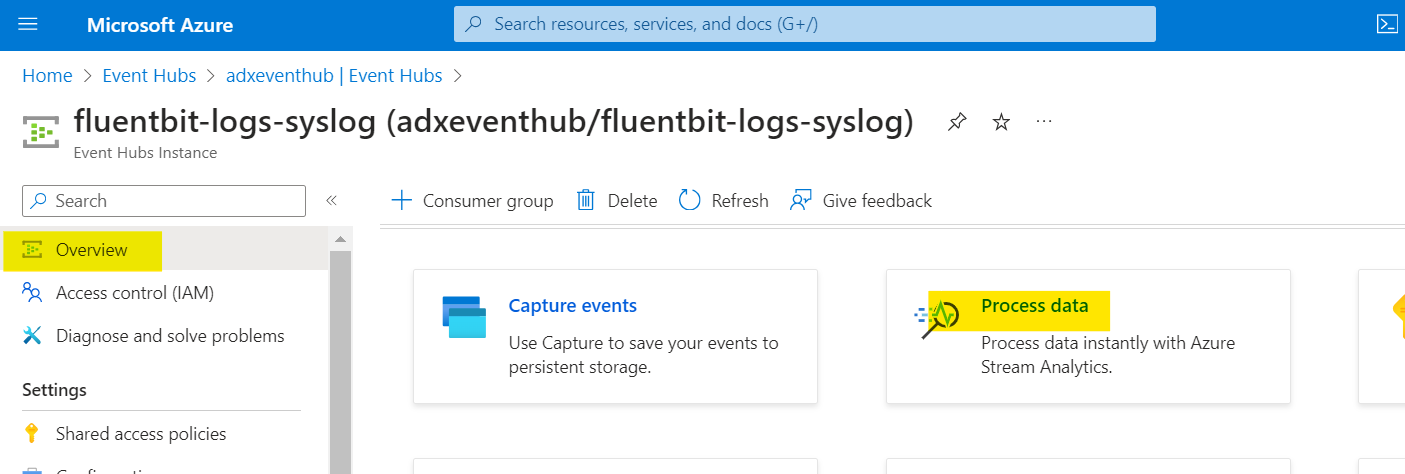Viewport: 1405px width, 474px height.
Task: Click the Refresh circular arrow icon
Action: (689, 200)
